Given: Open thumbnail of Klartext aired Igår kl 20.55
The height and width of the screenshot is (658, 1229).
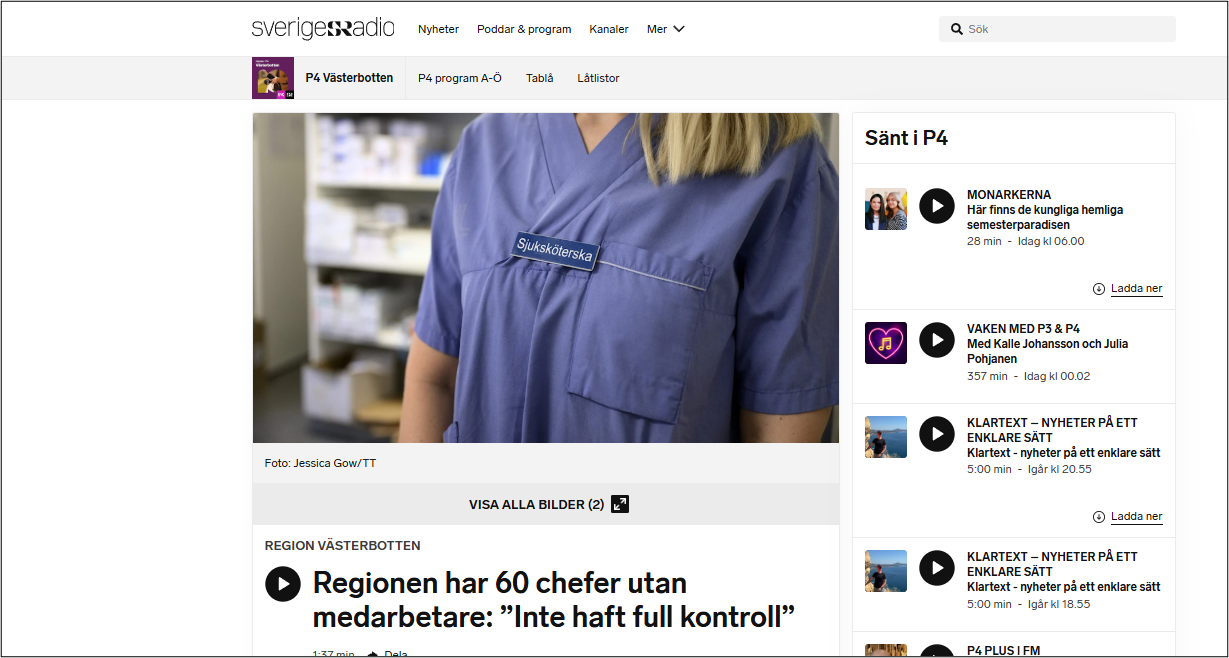Looking at the screenshot, I should 886,437.
